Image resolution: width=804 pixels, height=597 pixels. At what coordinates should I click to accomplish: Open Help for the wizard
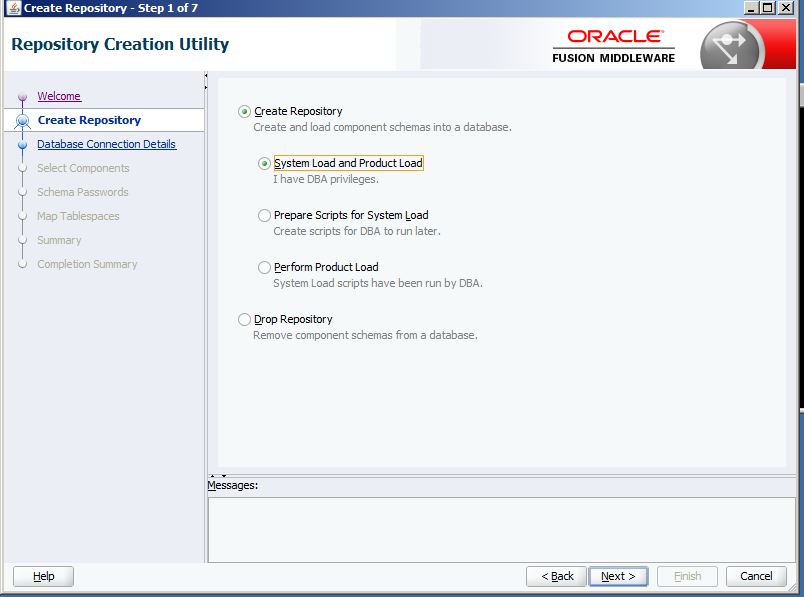click(x=43, y=576)
